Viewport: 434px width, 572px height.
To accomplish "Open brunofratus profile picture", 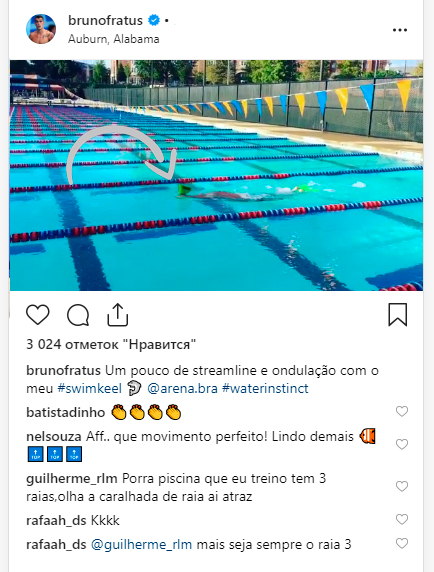I will (x=41, y=29).
